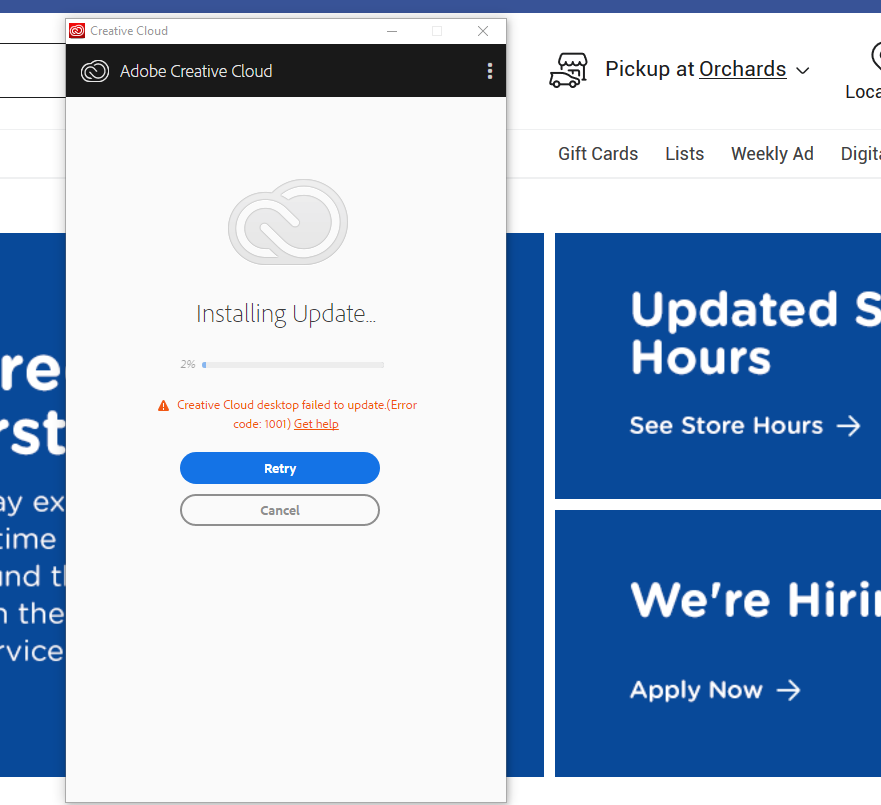Viewport: 881px width, 805px height.
Task: Close the Creative Cloud window
Action: (483, 31)
